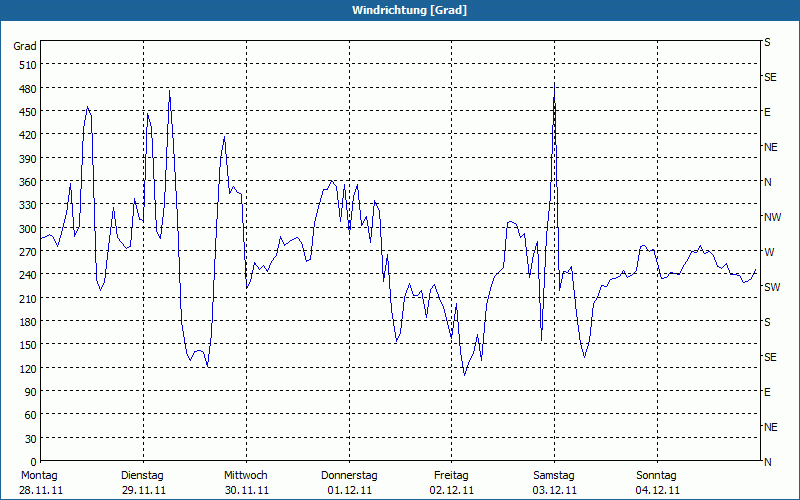Click the date 02.12.11
Image resolution: width=800 pixels, height=500 pixels.
point(452,491)
